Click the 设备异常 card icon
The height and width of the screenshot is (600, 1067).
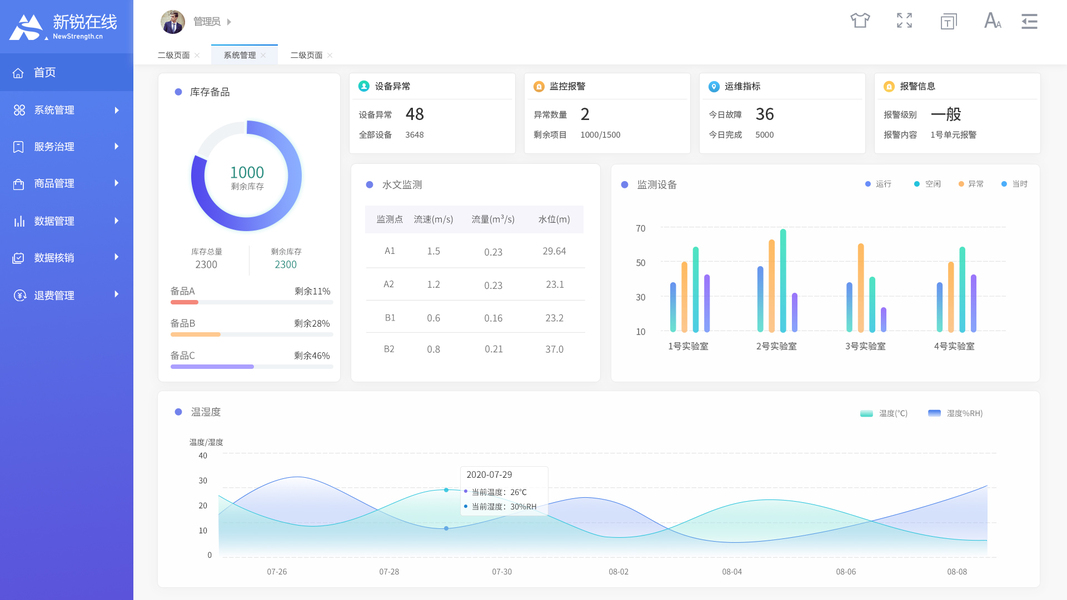(364, 86)
